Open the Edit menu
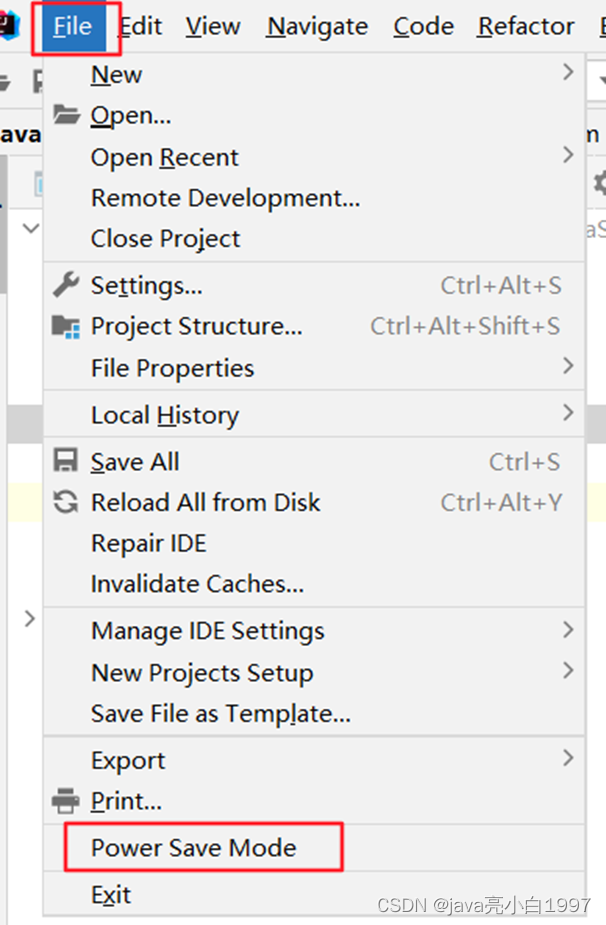 tap(141, 26)
